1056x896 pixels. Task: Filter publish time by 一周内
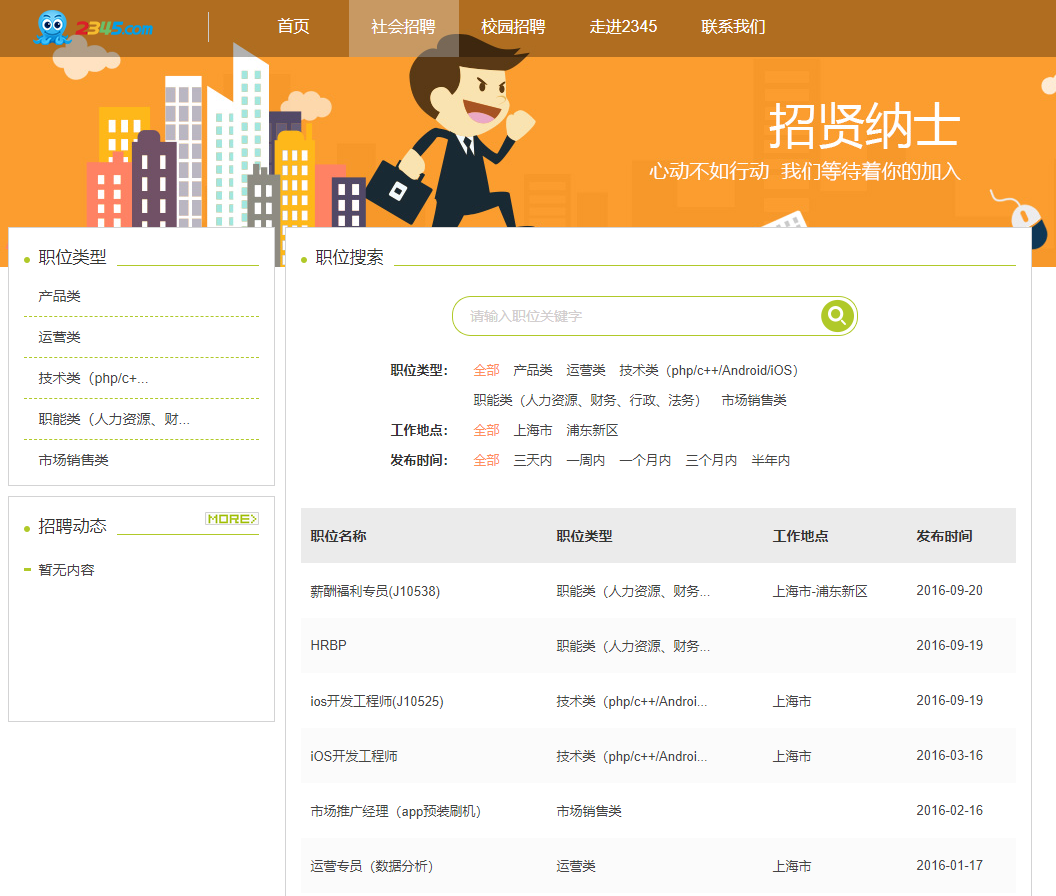[586, 460]
